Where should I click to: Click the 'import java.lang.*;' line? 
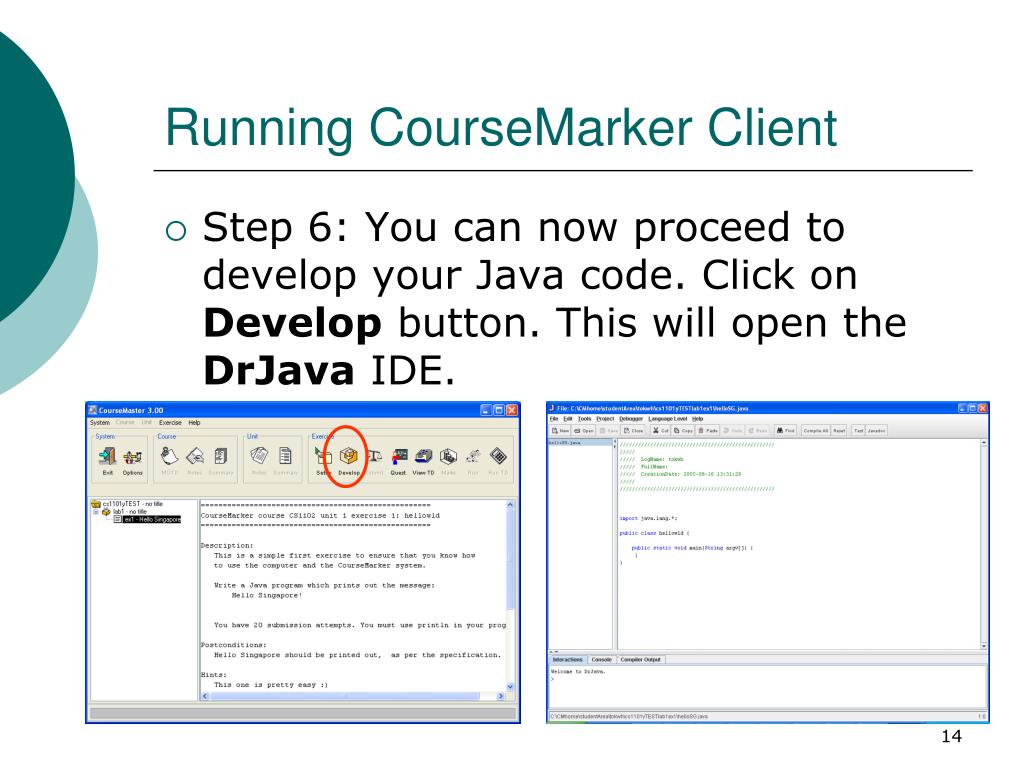click(x=648, y=518)
